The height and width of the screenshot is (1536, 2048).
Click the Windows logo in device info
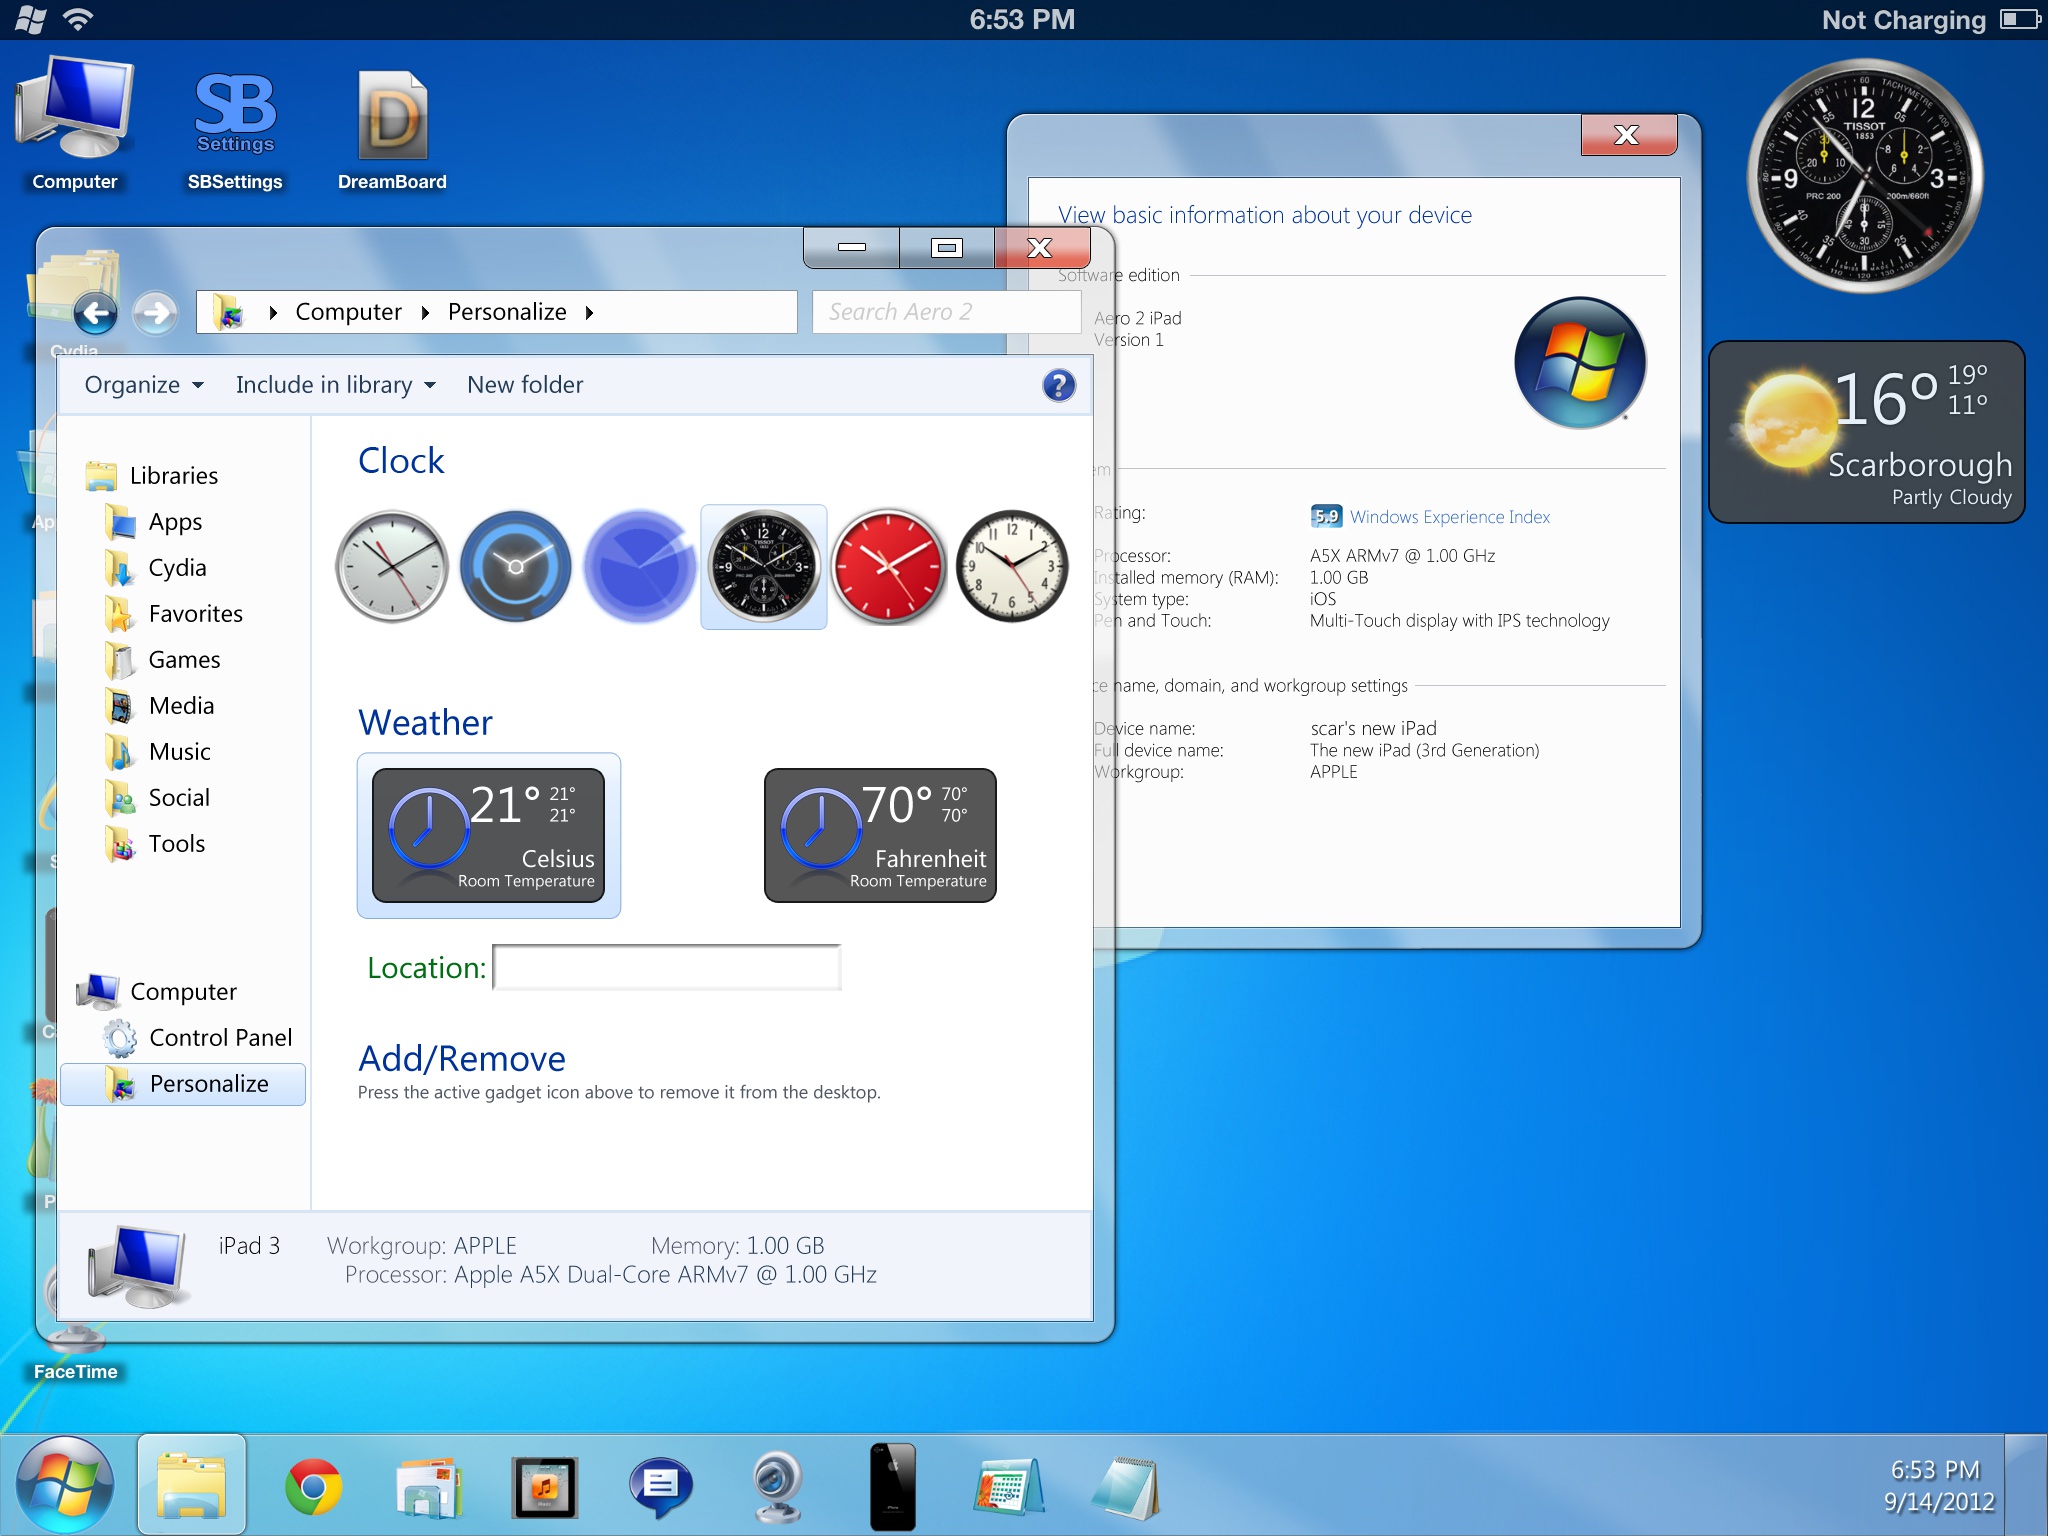[x=1580, y=363]
